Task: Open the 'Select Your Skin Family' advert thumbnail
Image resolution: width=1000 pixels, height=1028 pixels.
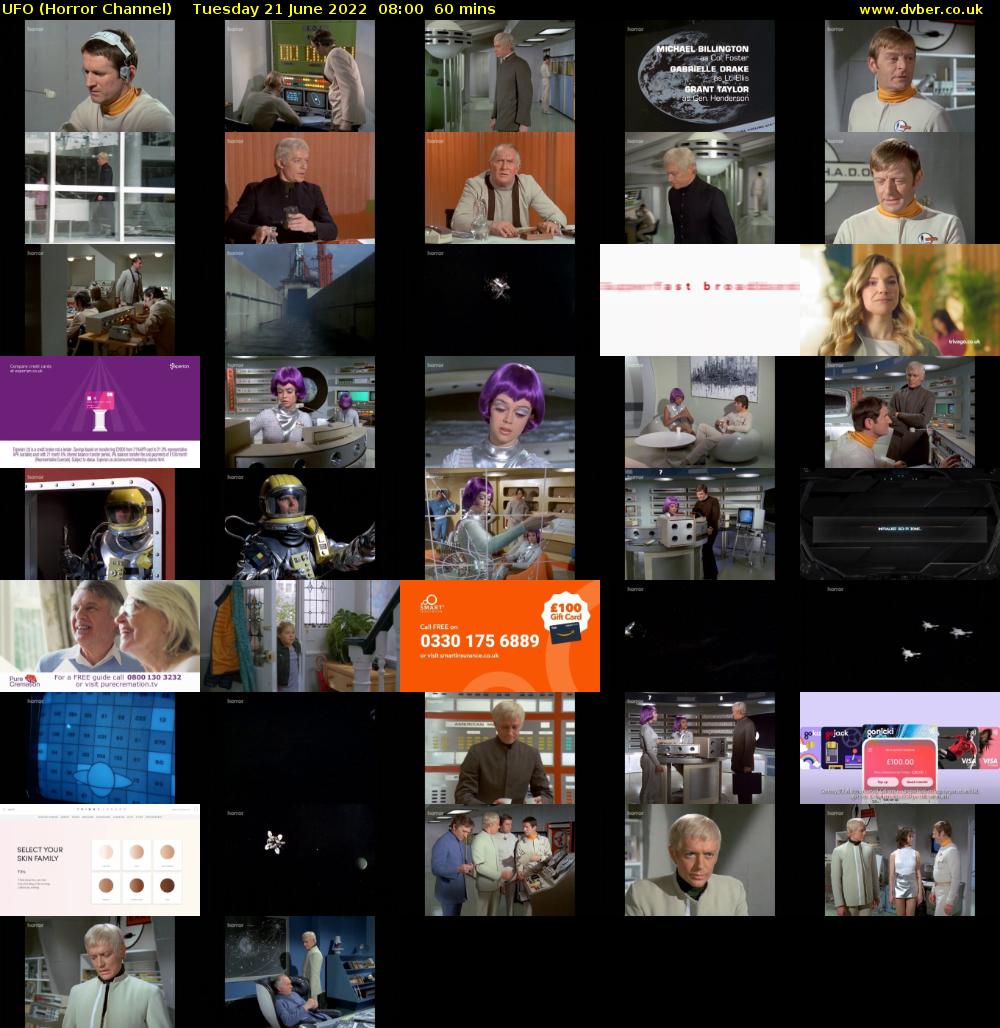Action: point(100,861)
